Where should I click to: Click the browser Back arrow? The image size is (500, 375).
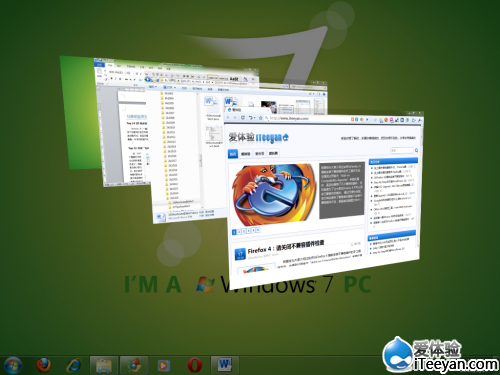click(228, 117)
